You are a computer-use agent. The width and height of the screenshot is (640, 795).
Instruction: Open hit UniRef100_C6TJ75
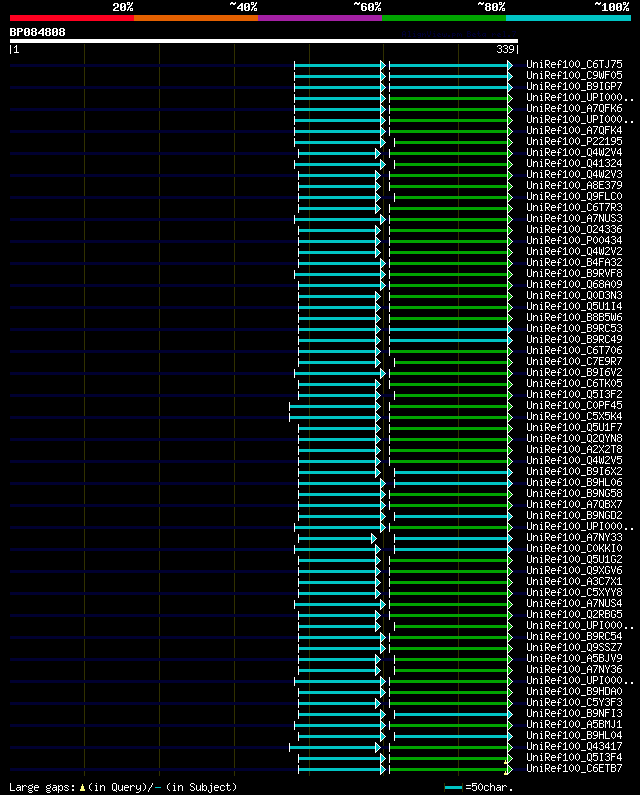pyautogui.click(x=574, y=64)
